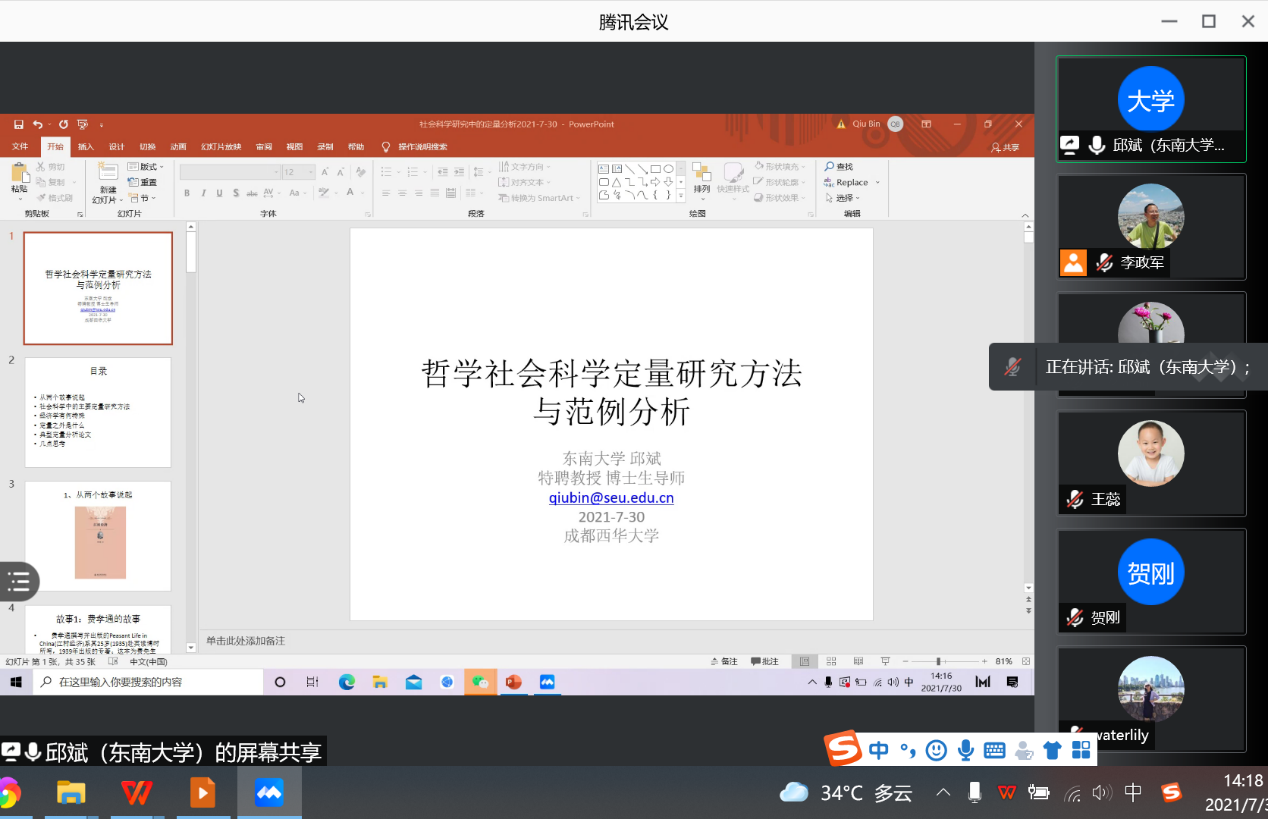Click the Sogou voice input microphone
The height and width of the screenshot is (819, 1268).
pyautogui.click(x=965, y=750)
